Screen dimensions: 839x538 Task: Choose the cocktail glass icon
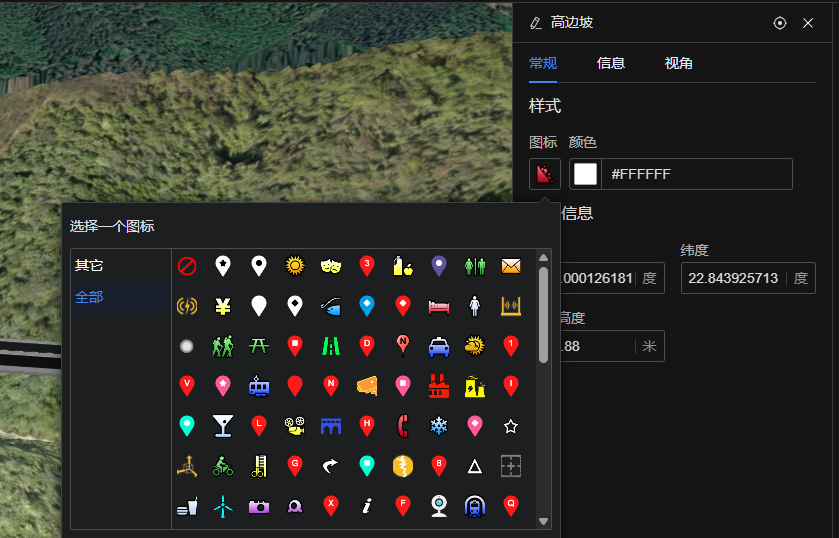(223, 426)
